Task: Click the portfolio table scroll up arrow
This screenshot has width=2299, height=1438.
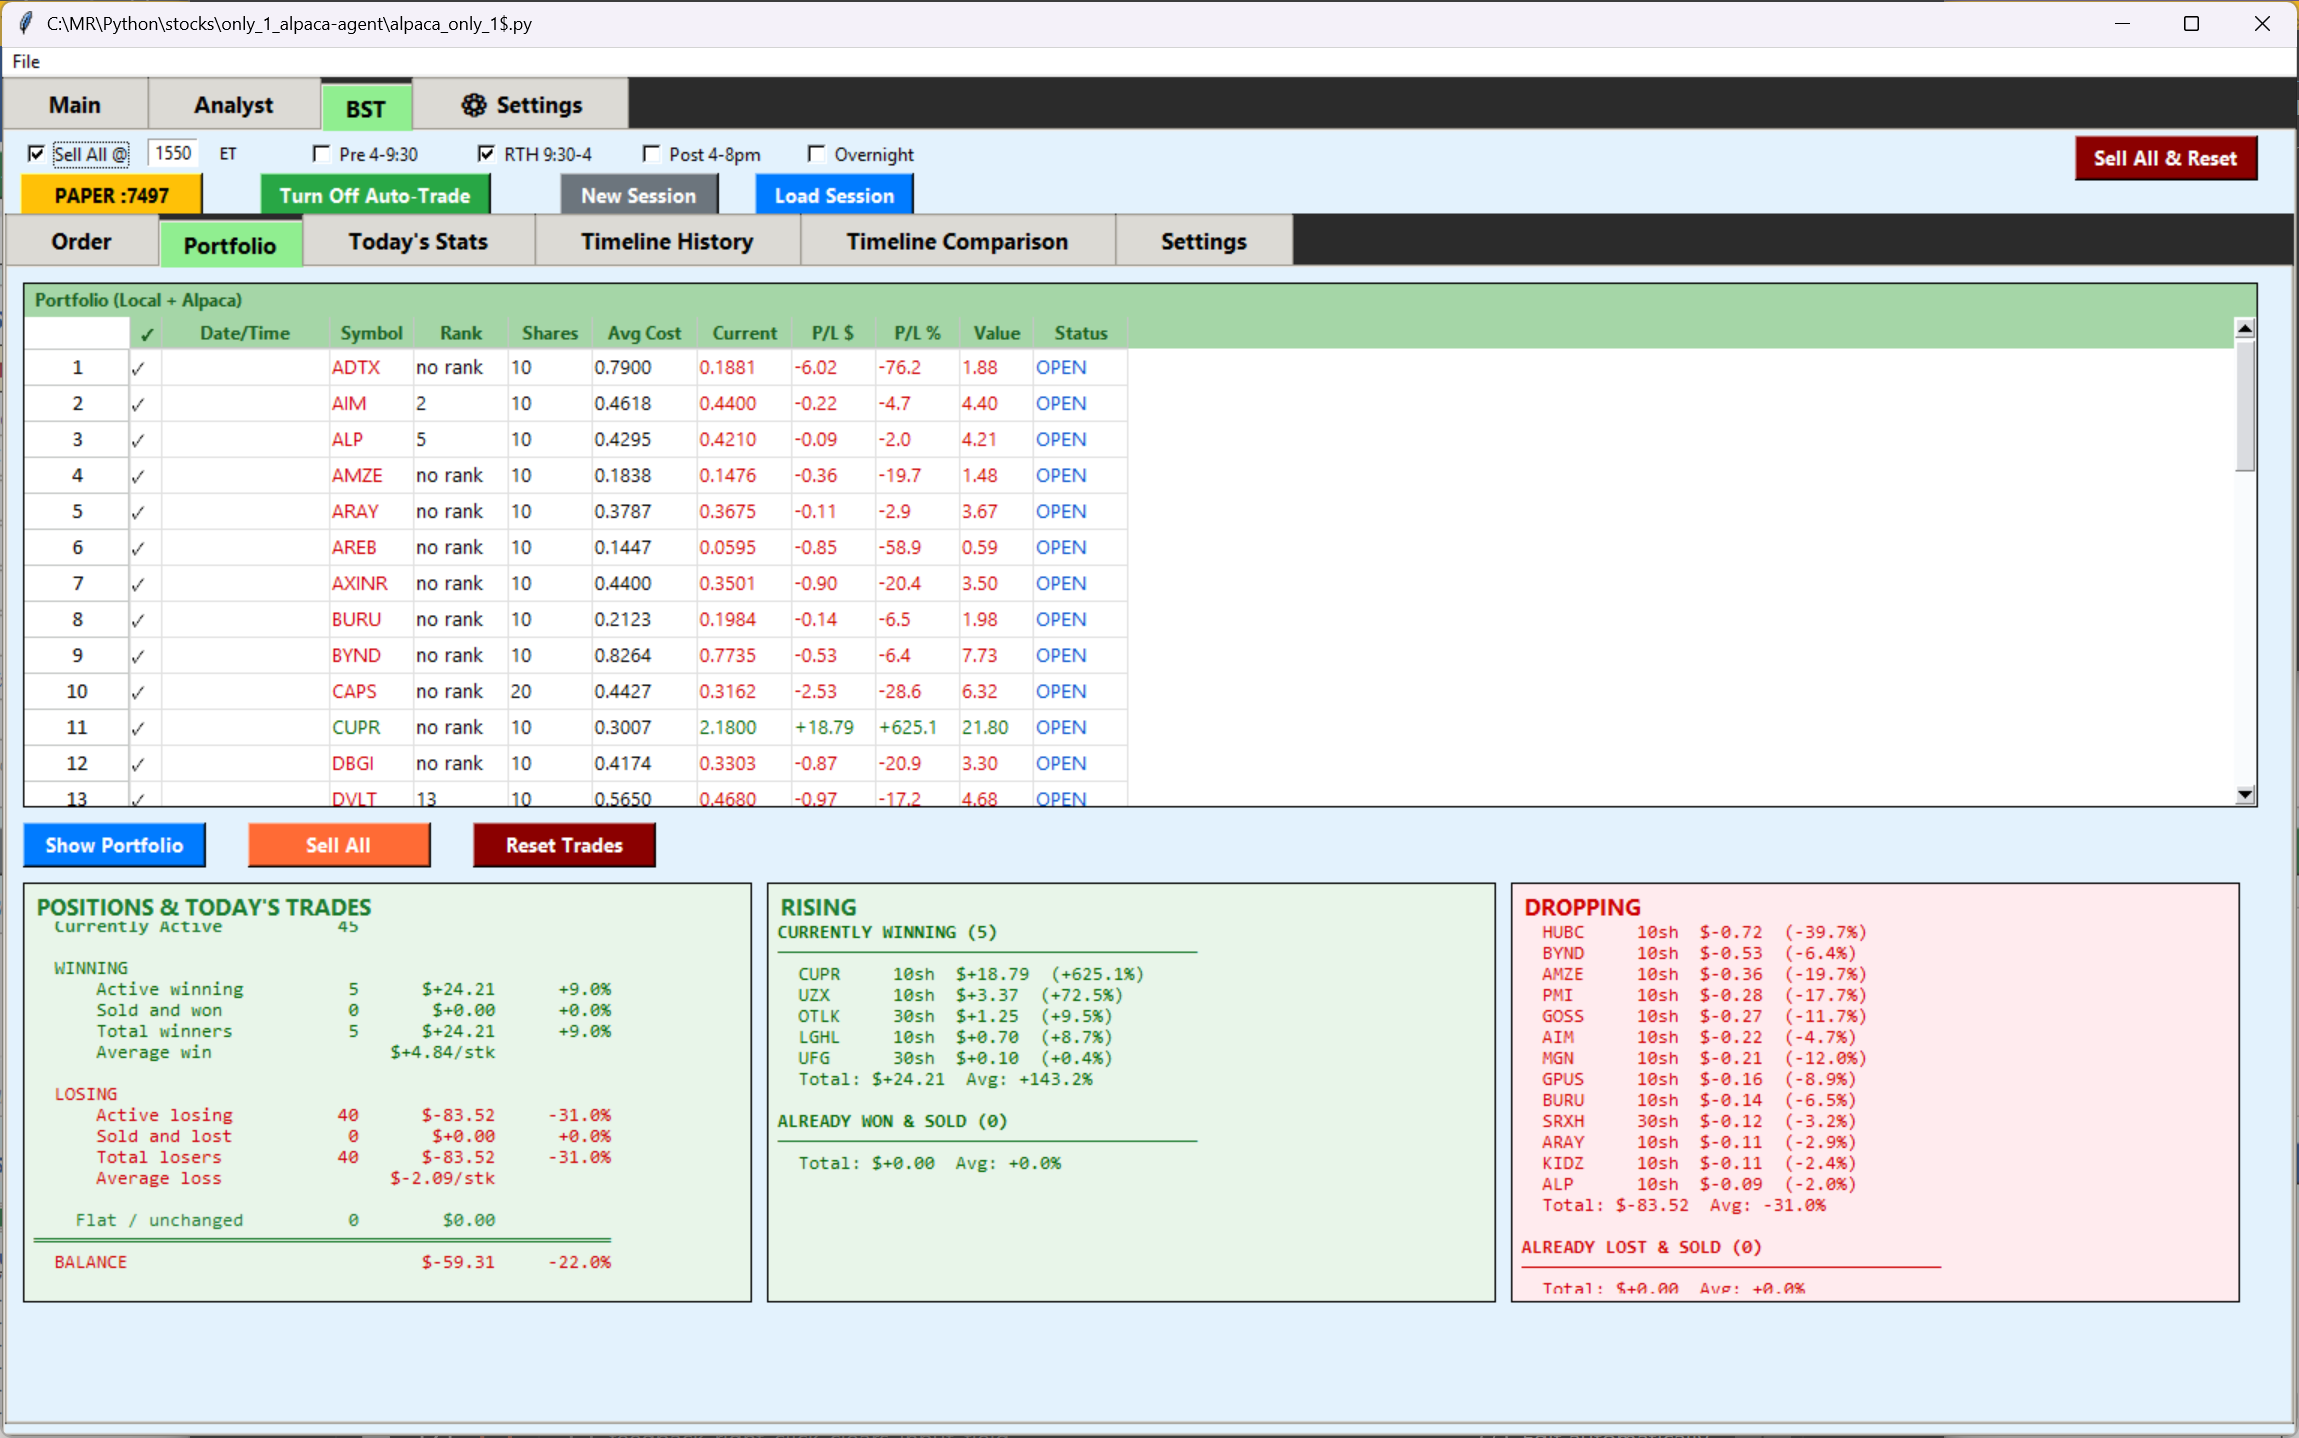Action: [2244, 328]
